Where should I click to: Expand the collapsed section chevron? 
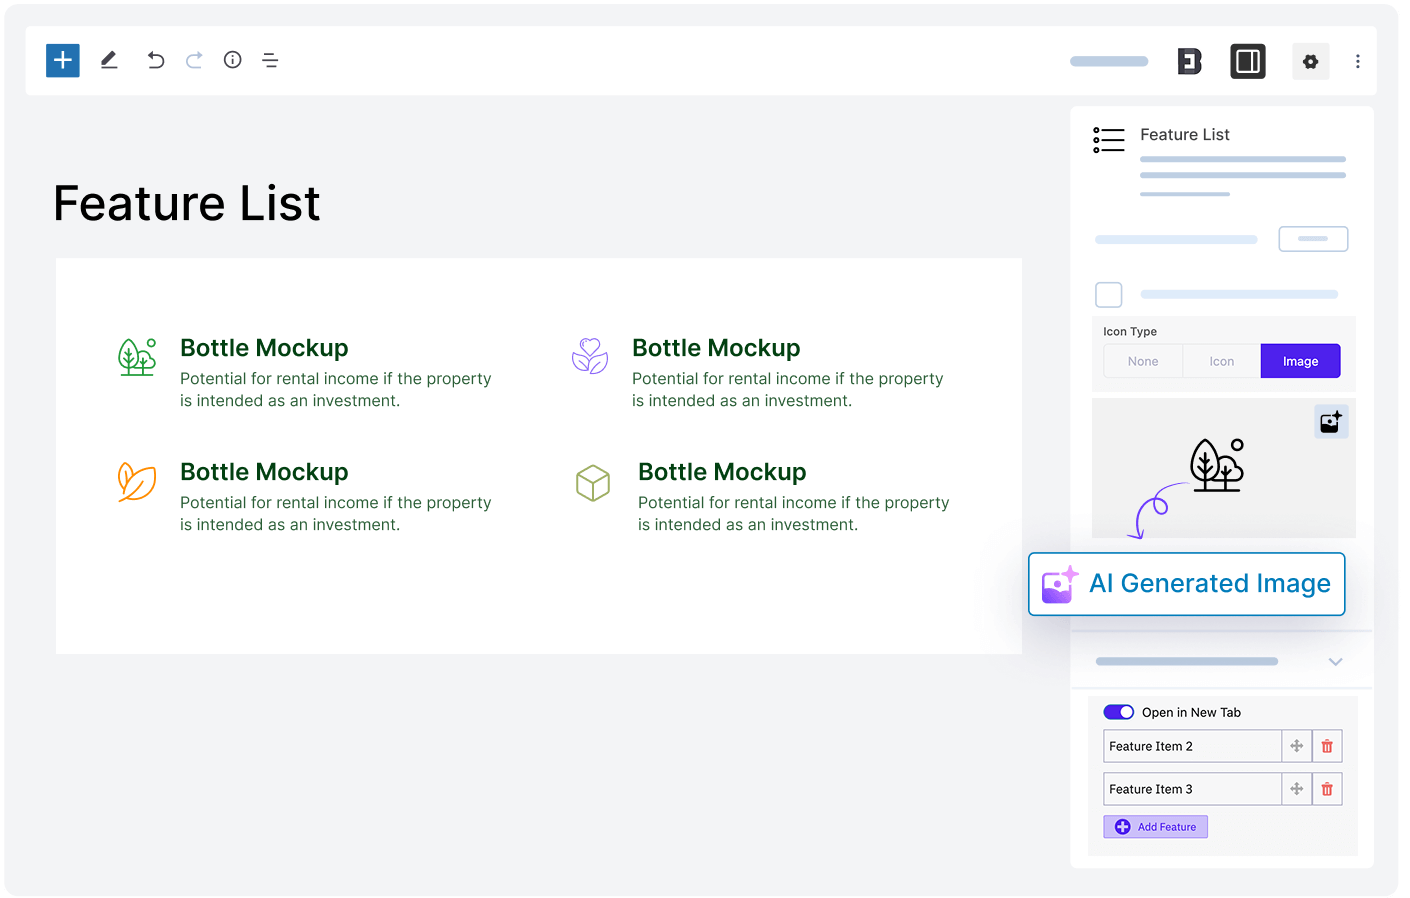pyautogui.click(x=1335, y=662)
